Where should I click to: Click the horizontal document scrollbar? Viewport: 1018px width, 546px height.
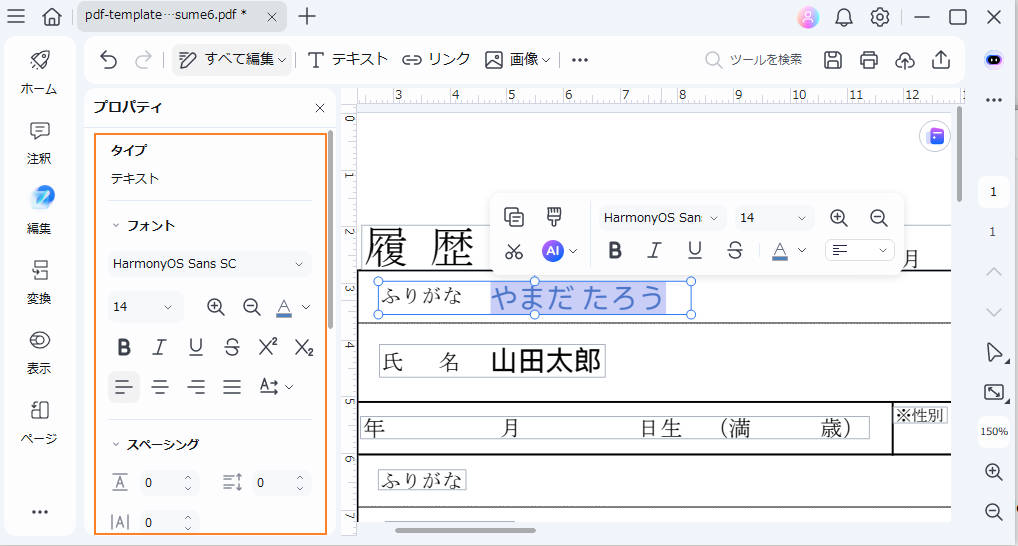(x=466, y=530)
